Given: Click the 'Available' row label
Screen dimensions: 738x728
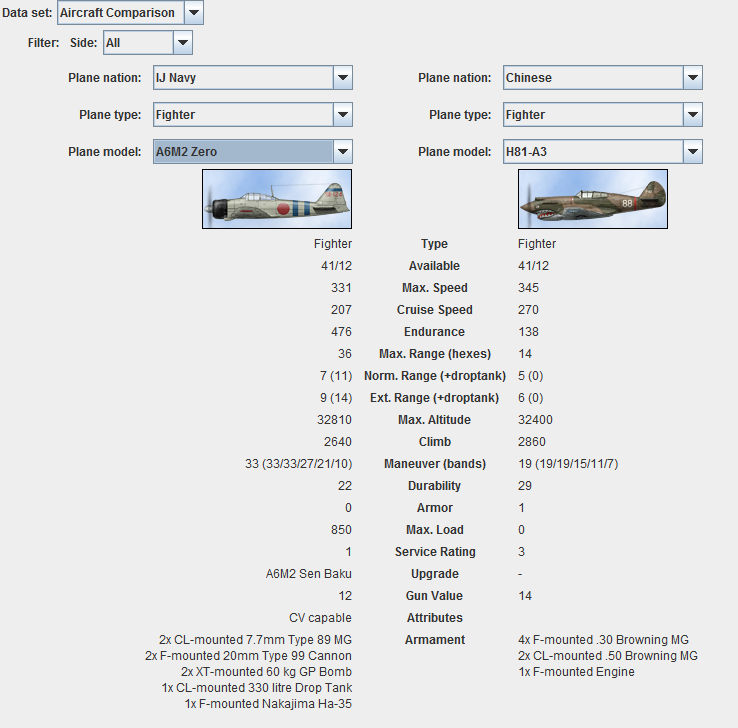Looking at the screenshot, I should pos(434,266).
